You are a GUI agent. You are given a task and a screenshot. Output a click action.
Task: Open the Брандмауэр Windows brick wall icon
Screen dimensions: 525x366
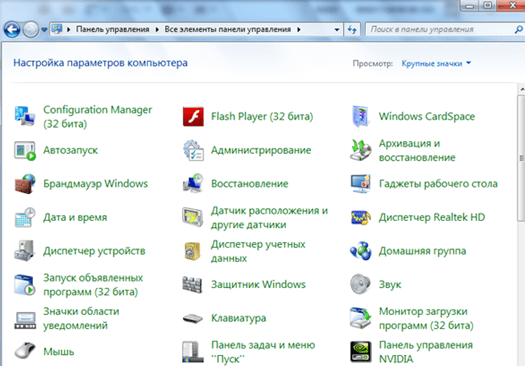25,184
